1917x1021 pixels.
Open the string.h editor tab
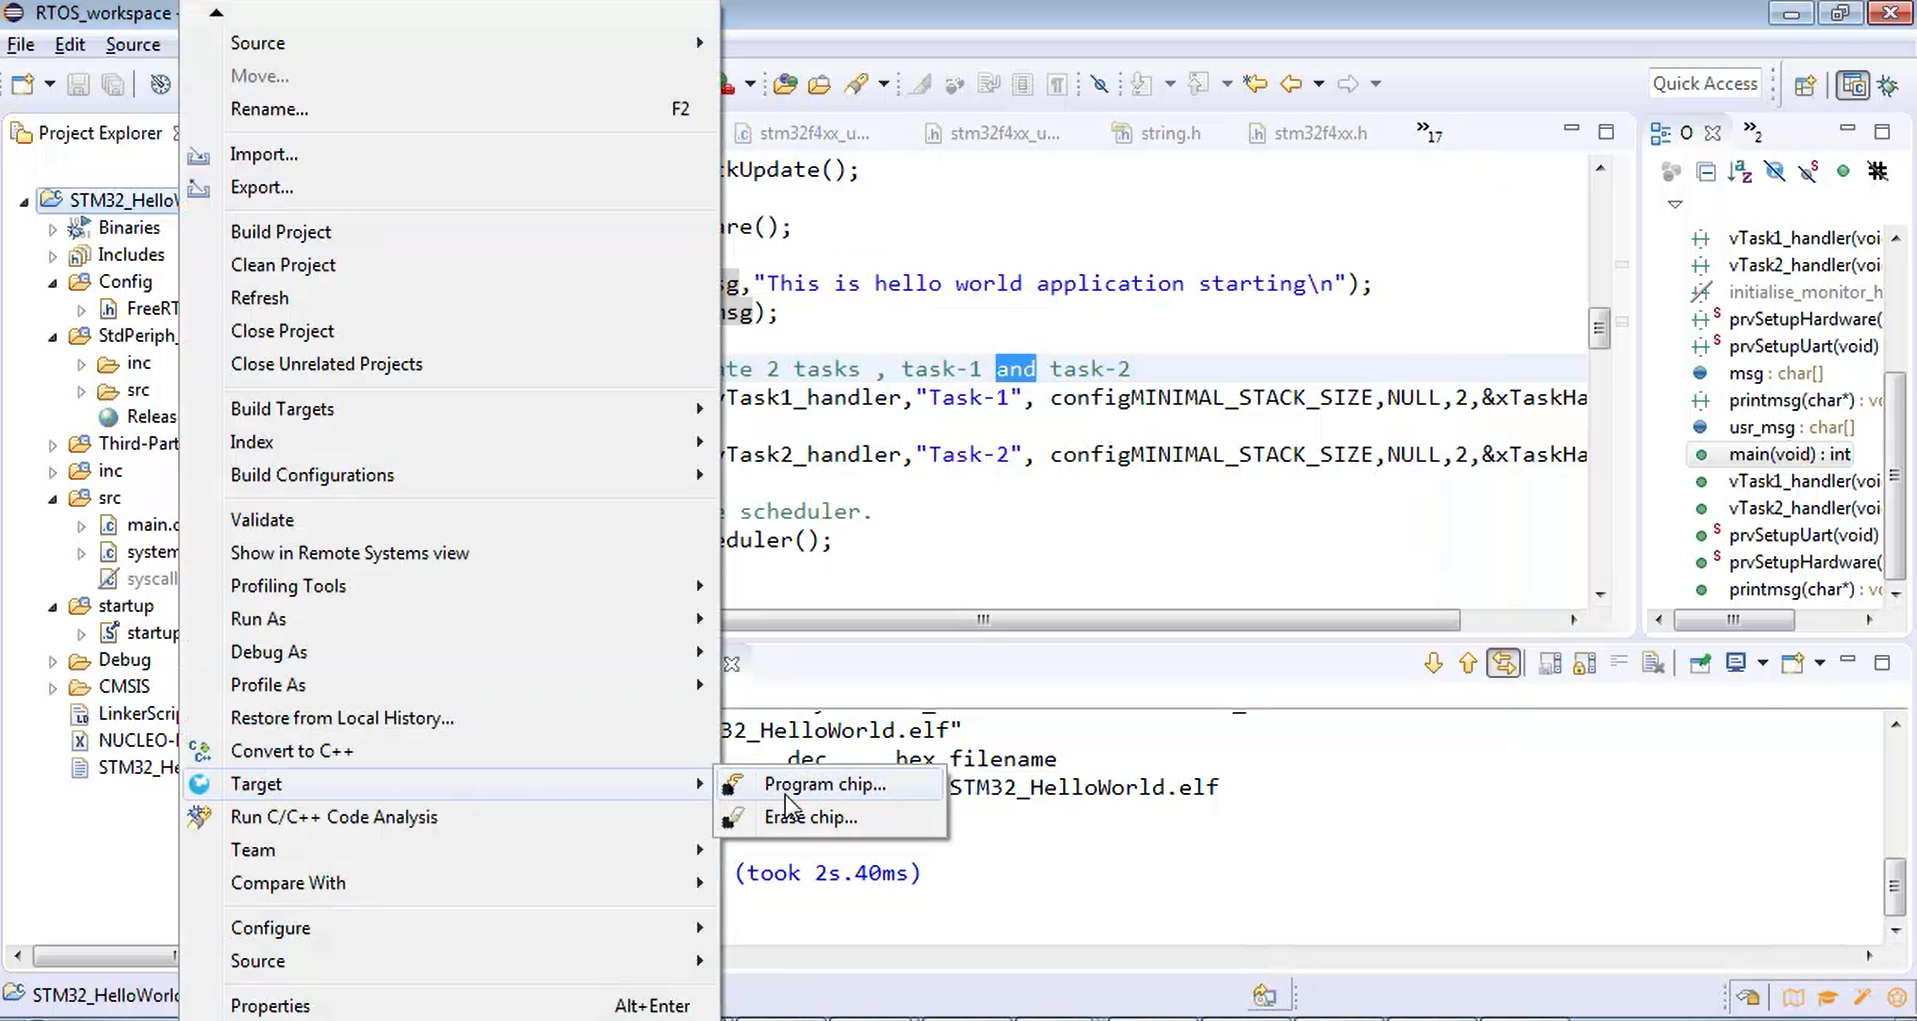[1157, 133]
